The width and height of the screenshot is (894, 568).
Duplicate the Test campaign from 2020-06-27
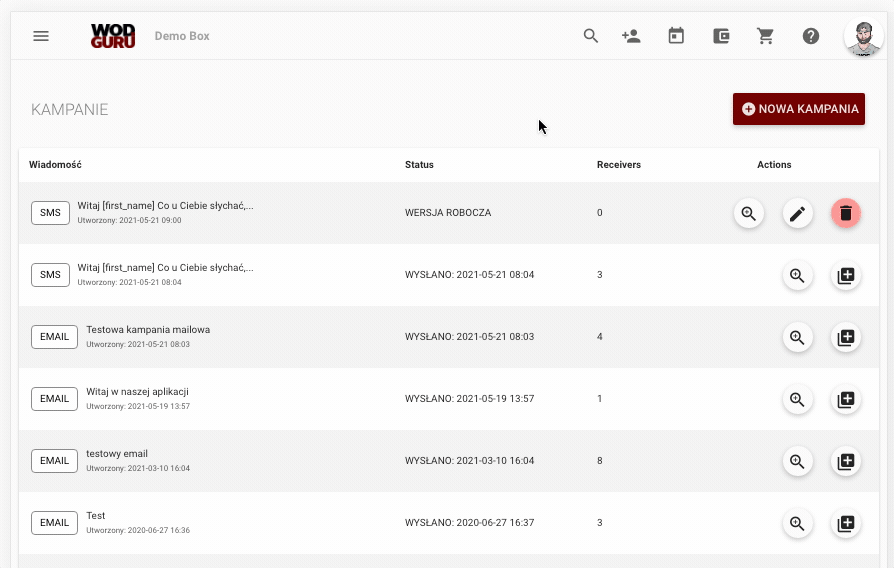(846, 524)
